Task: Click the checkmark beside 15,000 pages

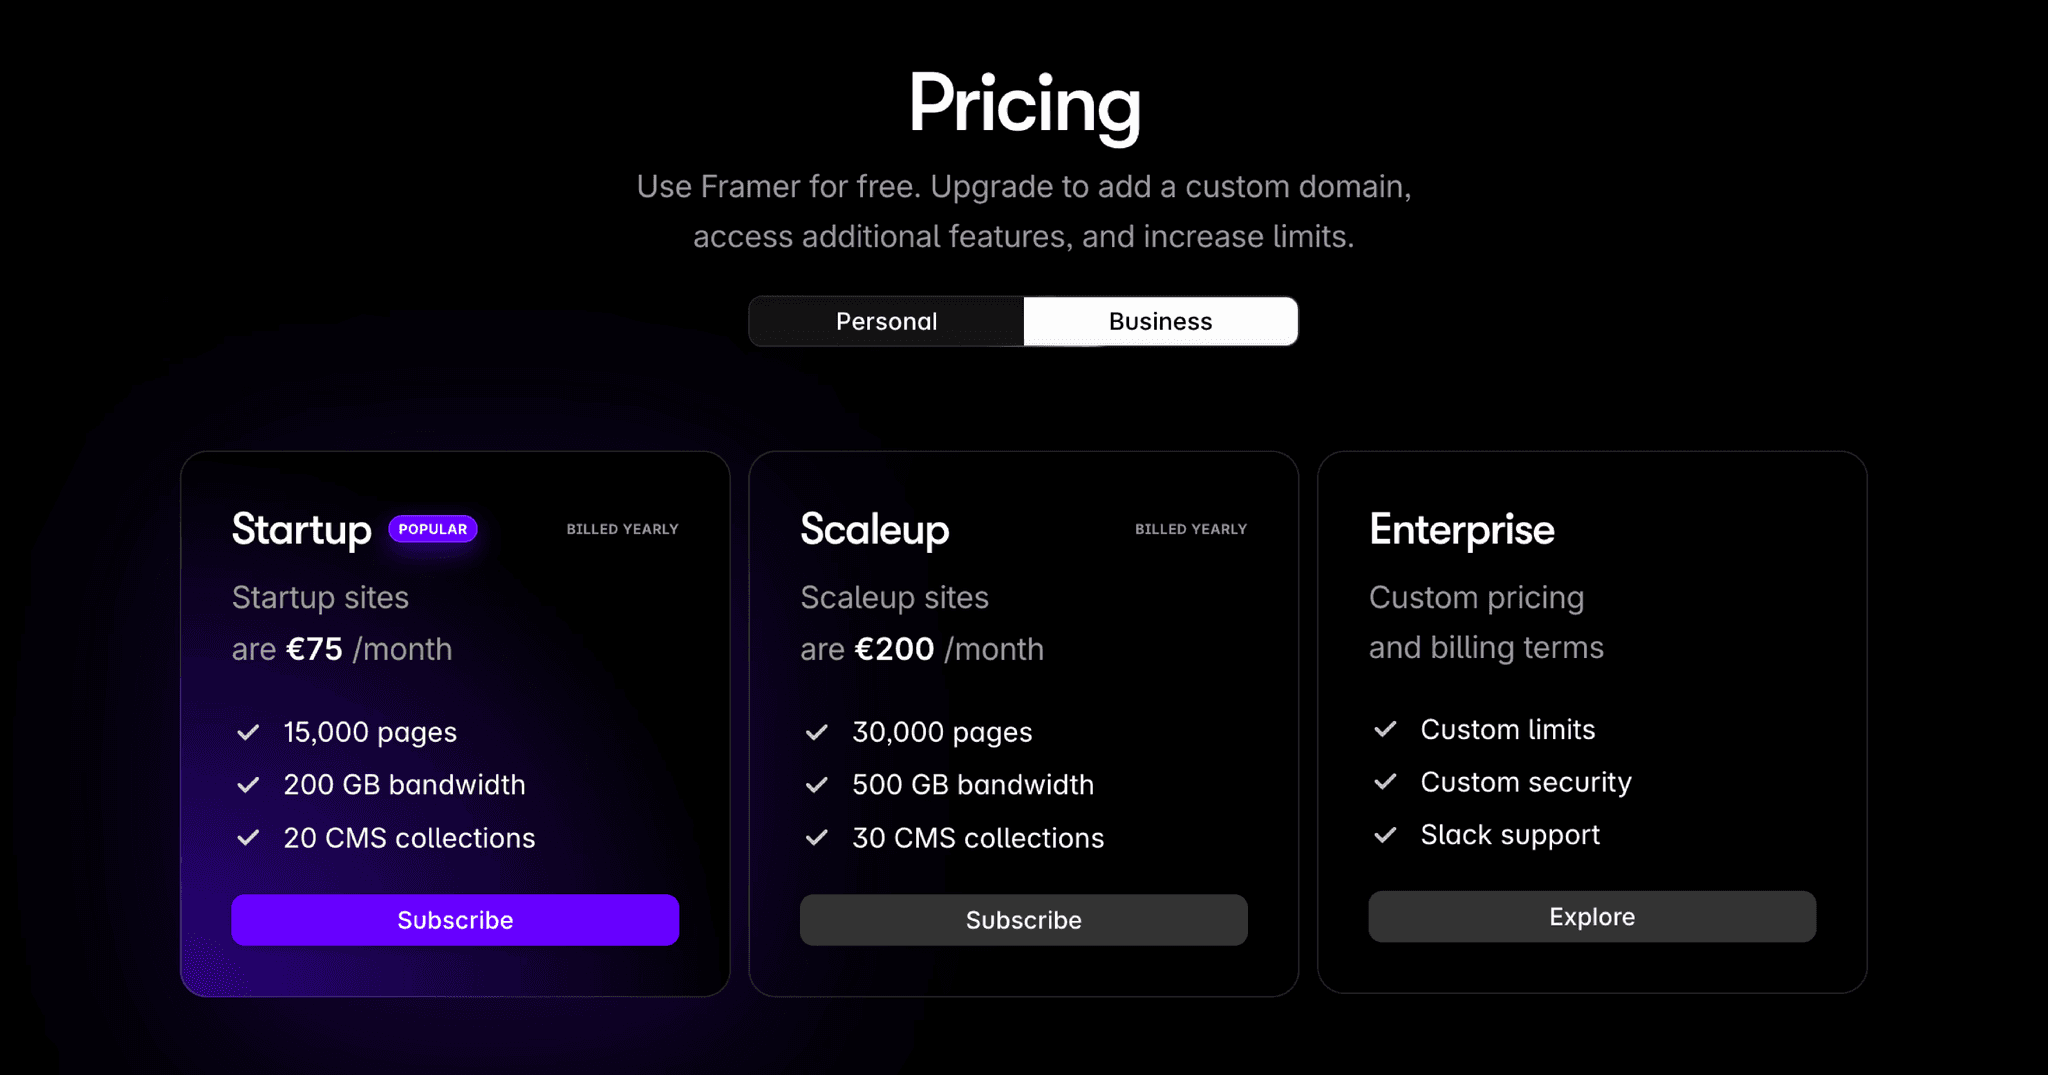Action: coord(248,732)
